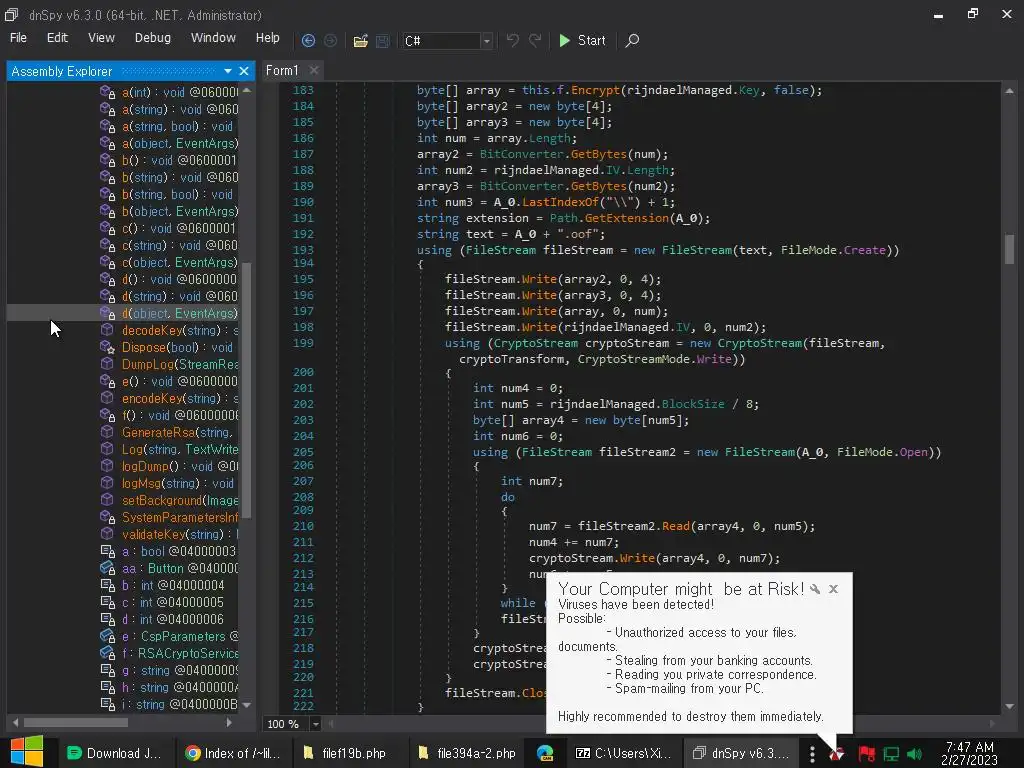The height and width of the screenshot is (768, 1024).
Task: Select field e : CspParameters in tree
Action: (x=180, y=636)
